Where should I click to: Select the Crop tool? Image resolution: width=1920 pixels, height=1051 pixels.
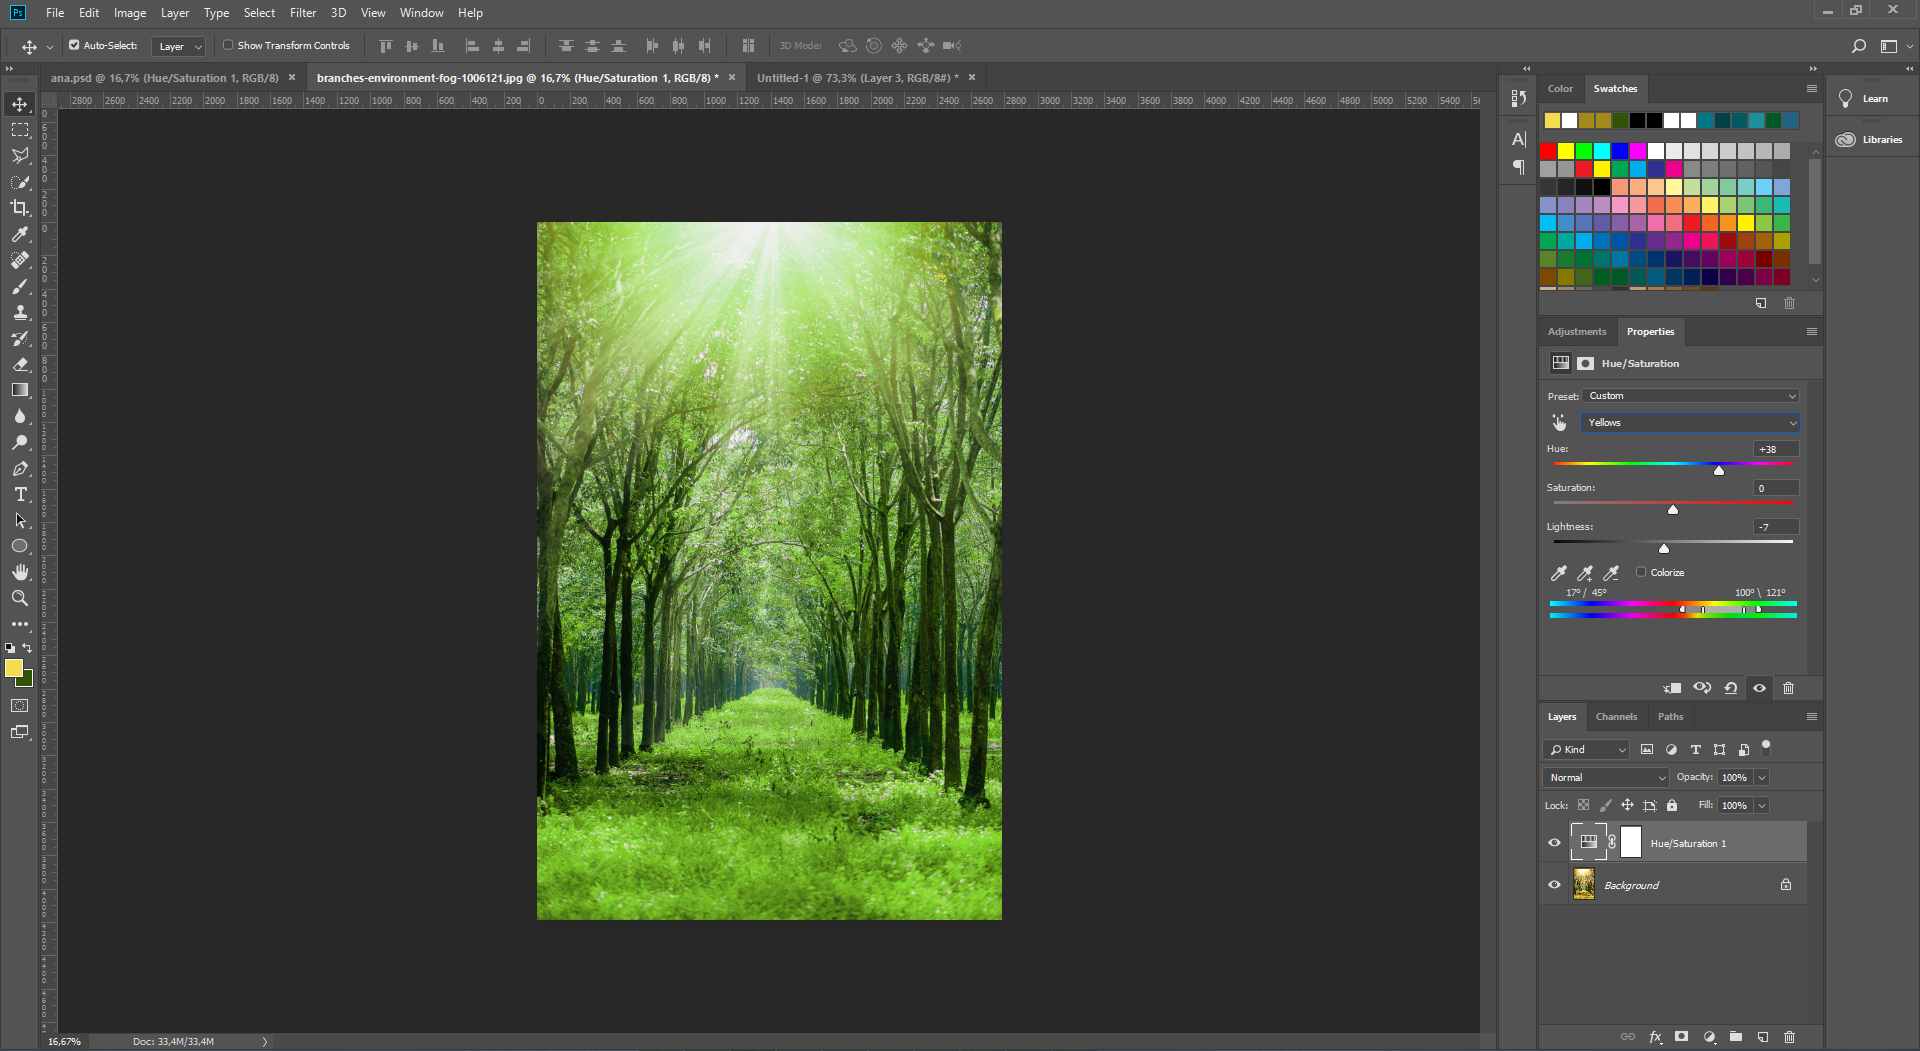[x=20, y=208]
